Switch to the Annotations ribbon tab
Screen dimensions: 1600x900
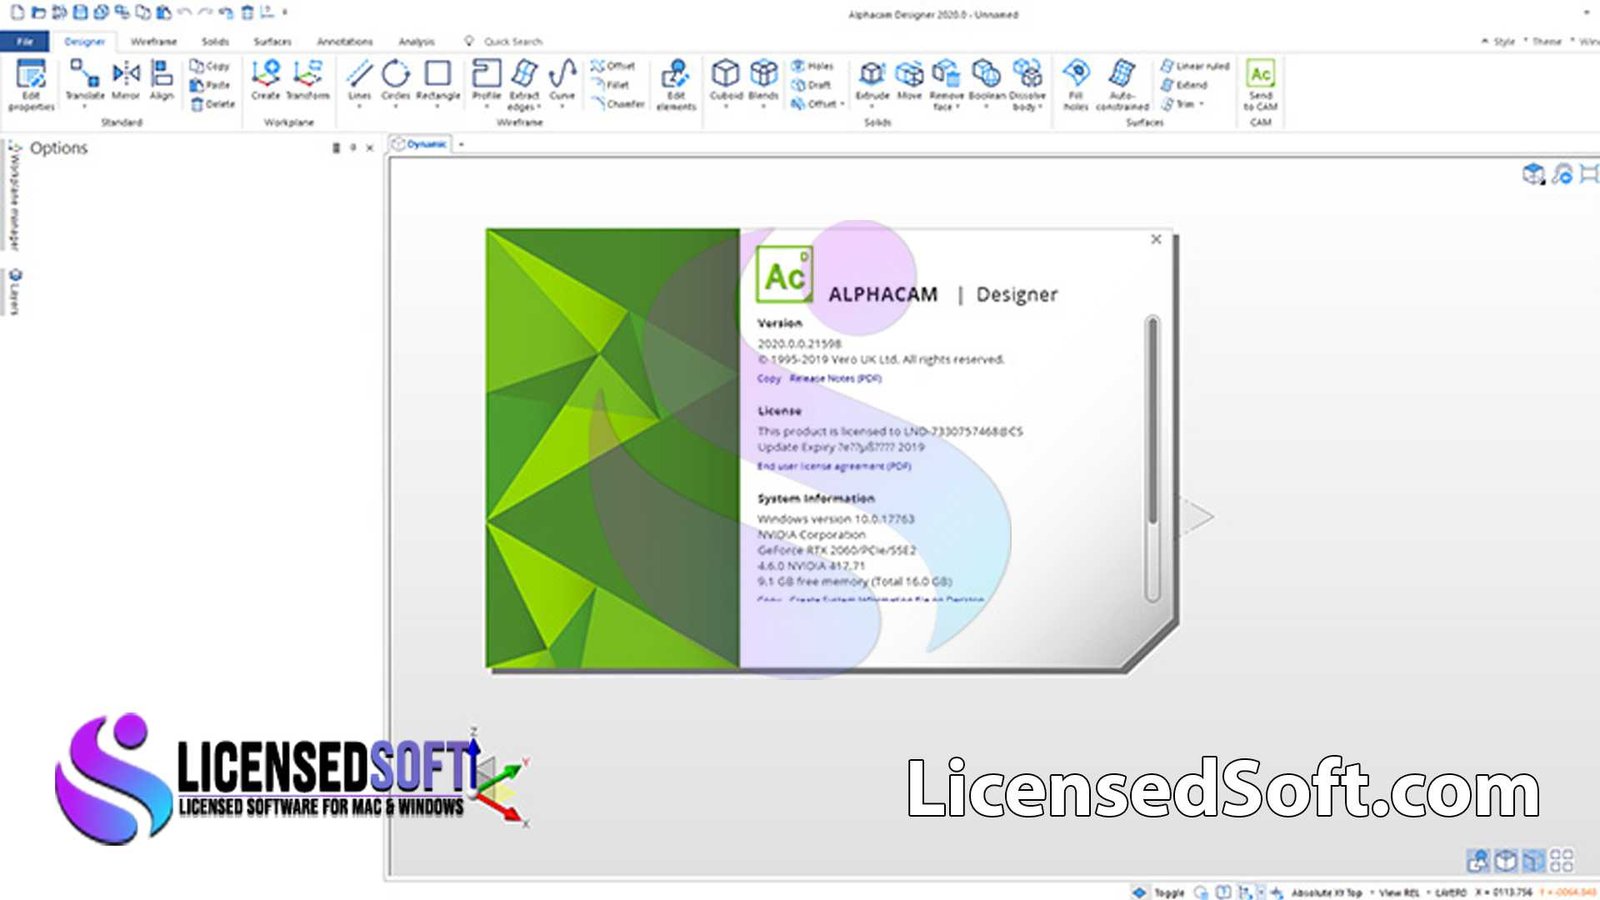tap(345, 41)
